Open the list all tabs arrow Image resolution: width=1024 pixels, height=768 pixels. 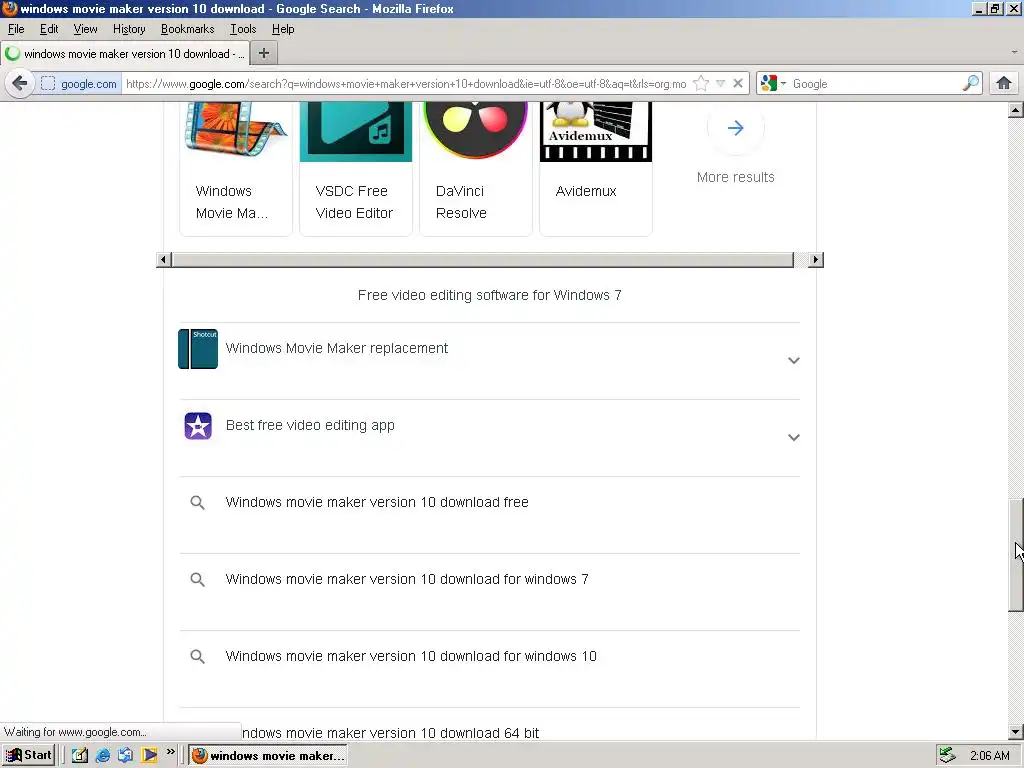pos(1014,52)
